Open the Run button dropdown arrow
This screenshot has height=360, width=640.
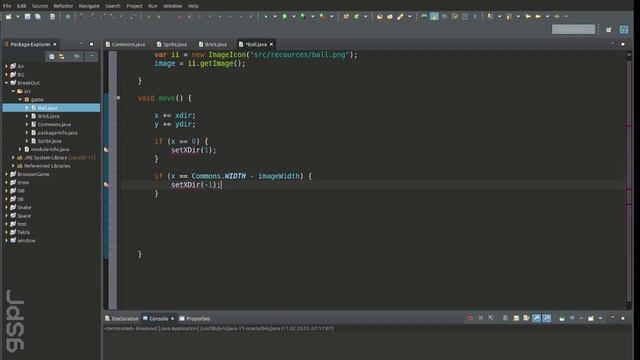293,17
